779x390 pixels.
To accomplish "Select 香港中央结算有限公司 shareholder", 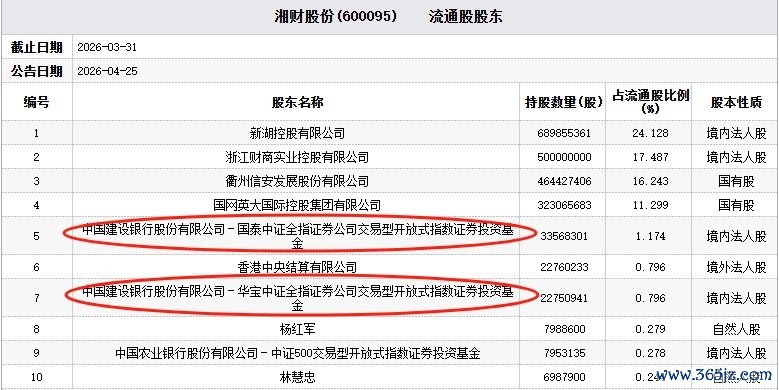I will pos(297,267).
